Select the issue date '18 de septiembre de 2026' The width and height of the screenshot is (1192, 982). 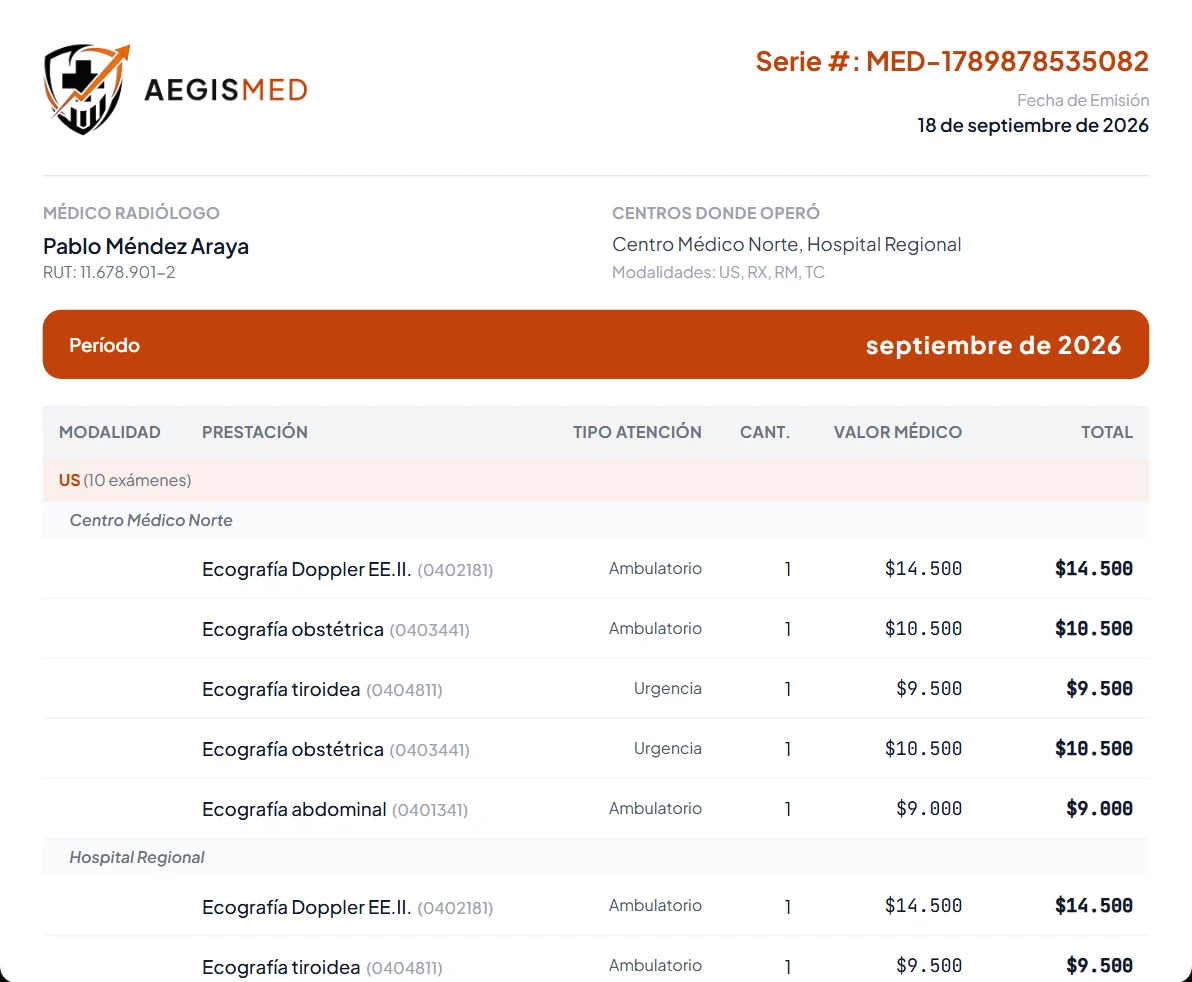[x=1032, y=125]
